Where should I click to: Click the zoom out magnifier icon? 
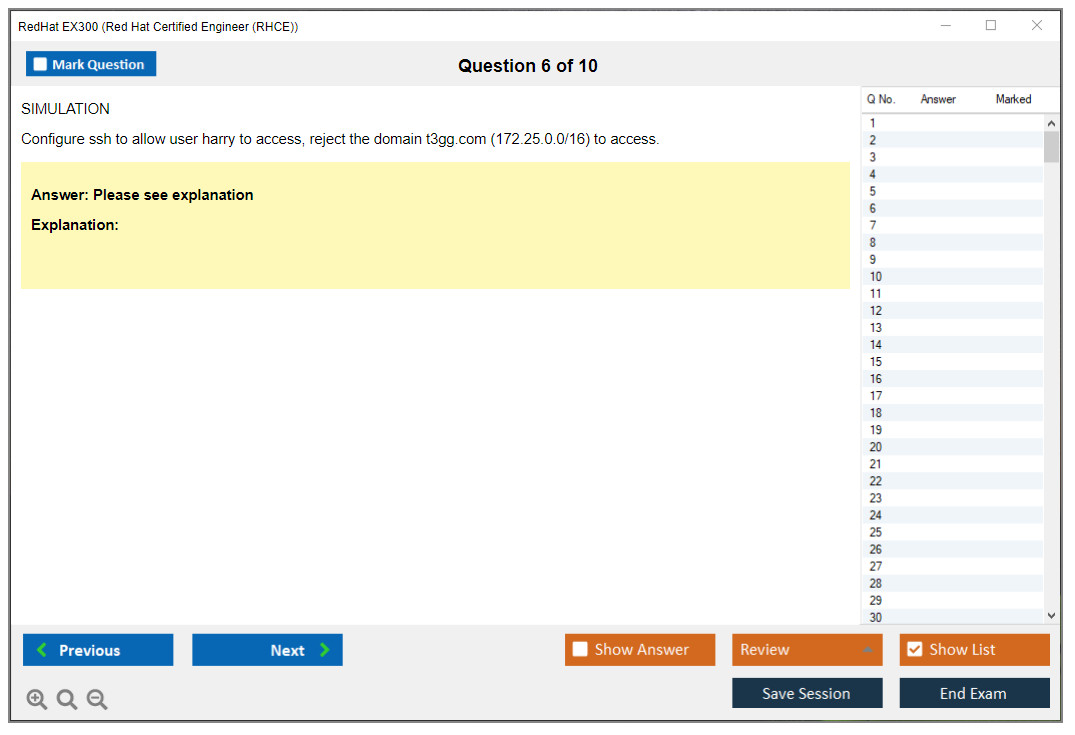click(97, 700)
